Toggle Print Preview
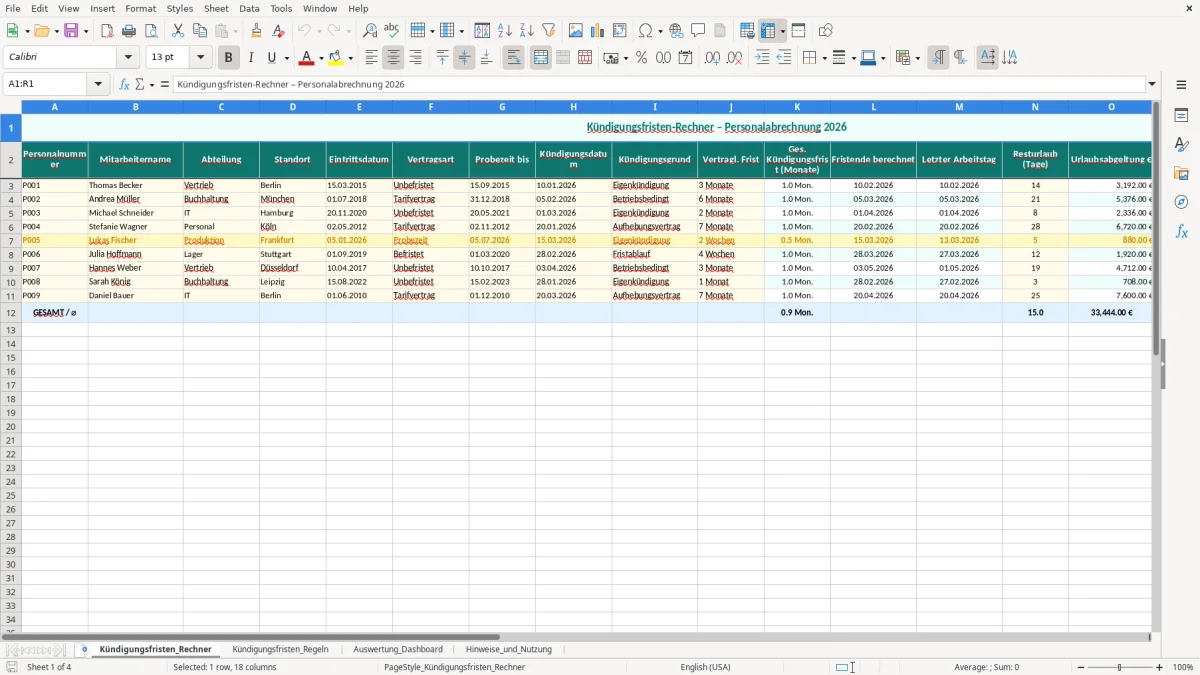The width and height of the screenshot is (1200, 675). coord(151,31)
